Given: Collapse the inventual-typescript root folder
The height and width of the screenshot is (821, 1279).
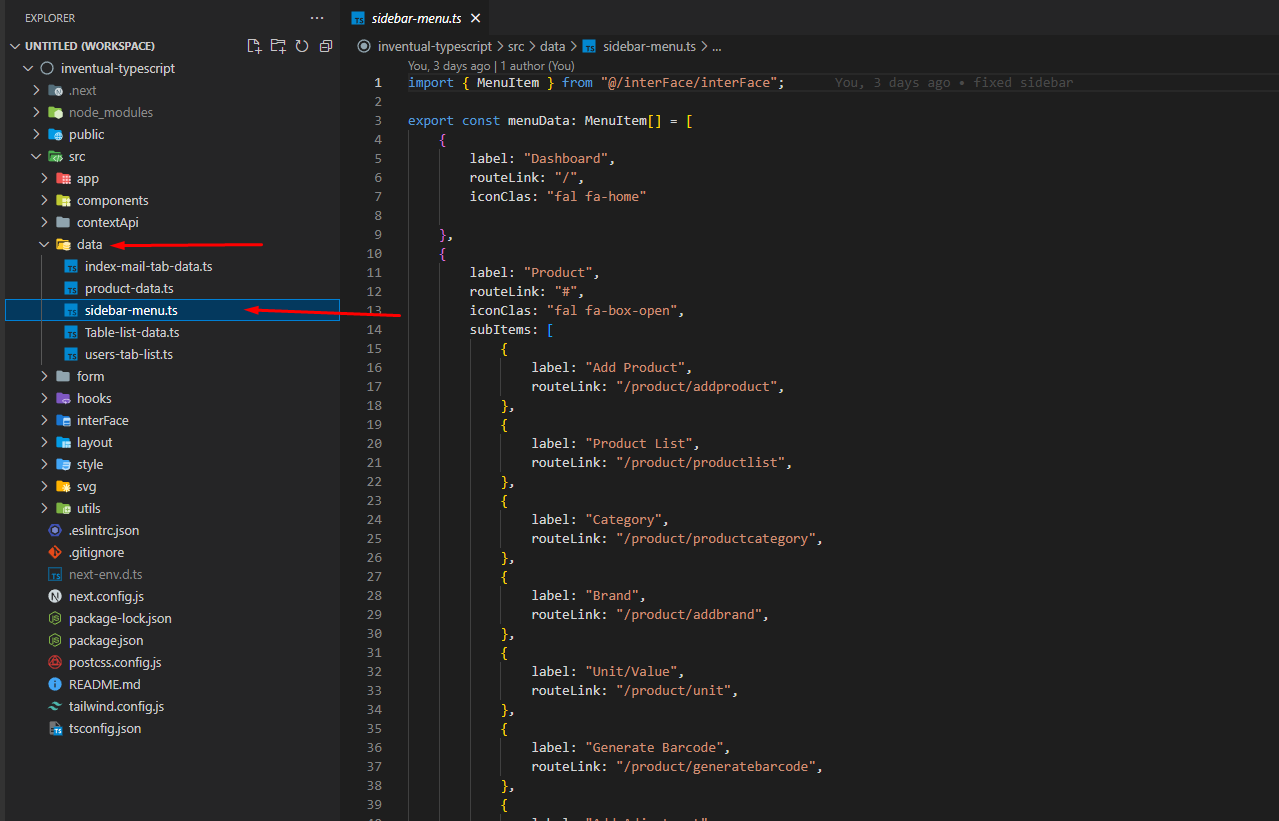Looking at the screenshot, I should [28, 68].
